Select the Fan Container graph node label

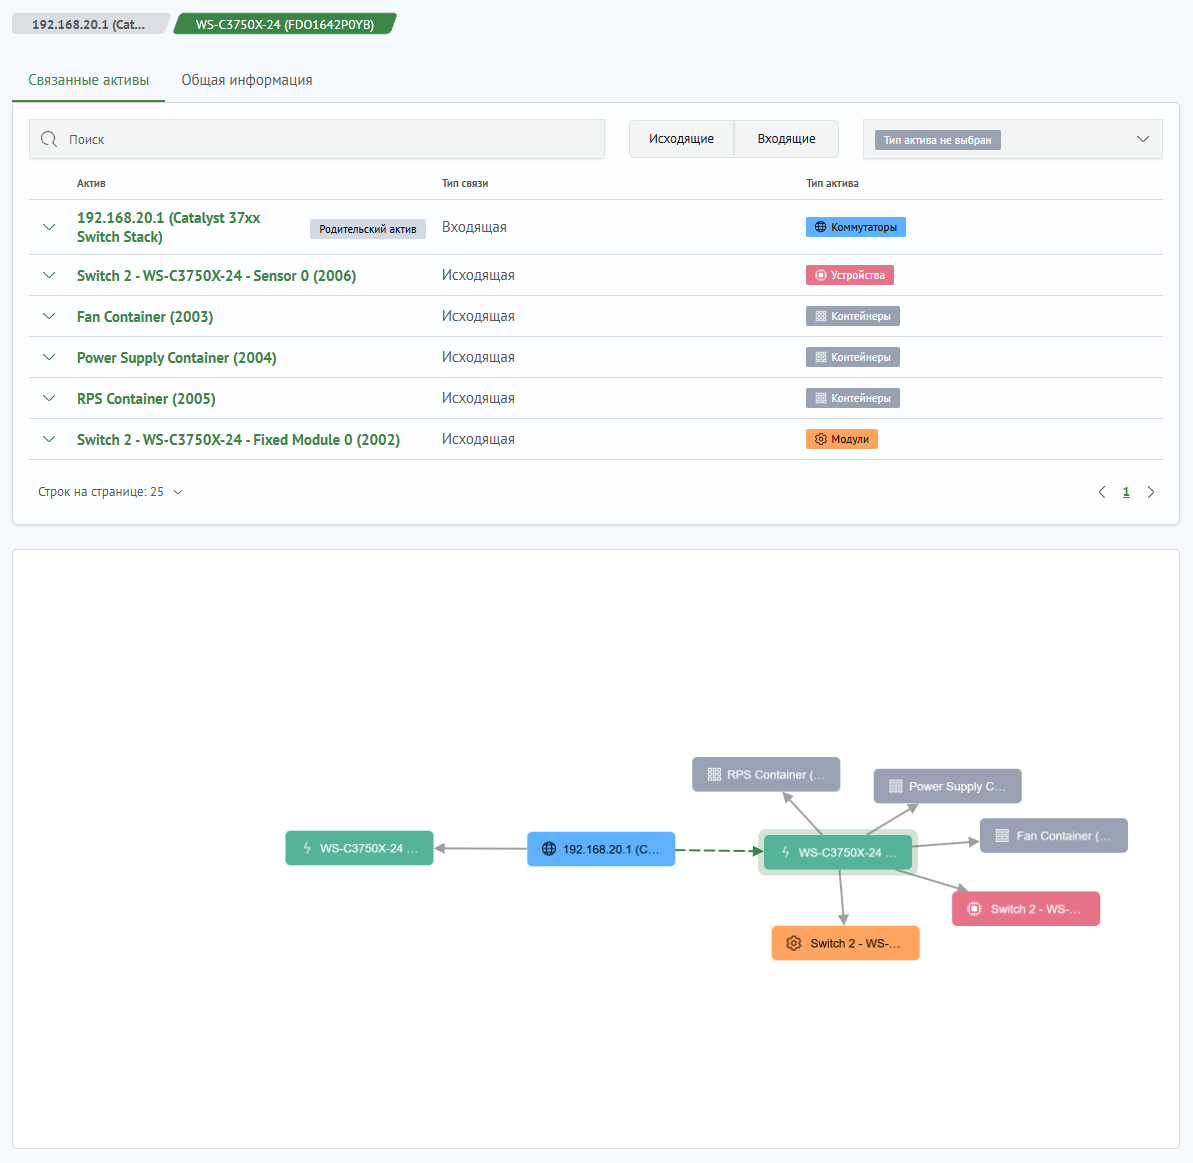[x=1064, y=836]
